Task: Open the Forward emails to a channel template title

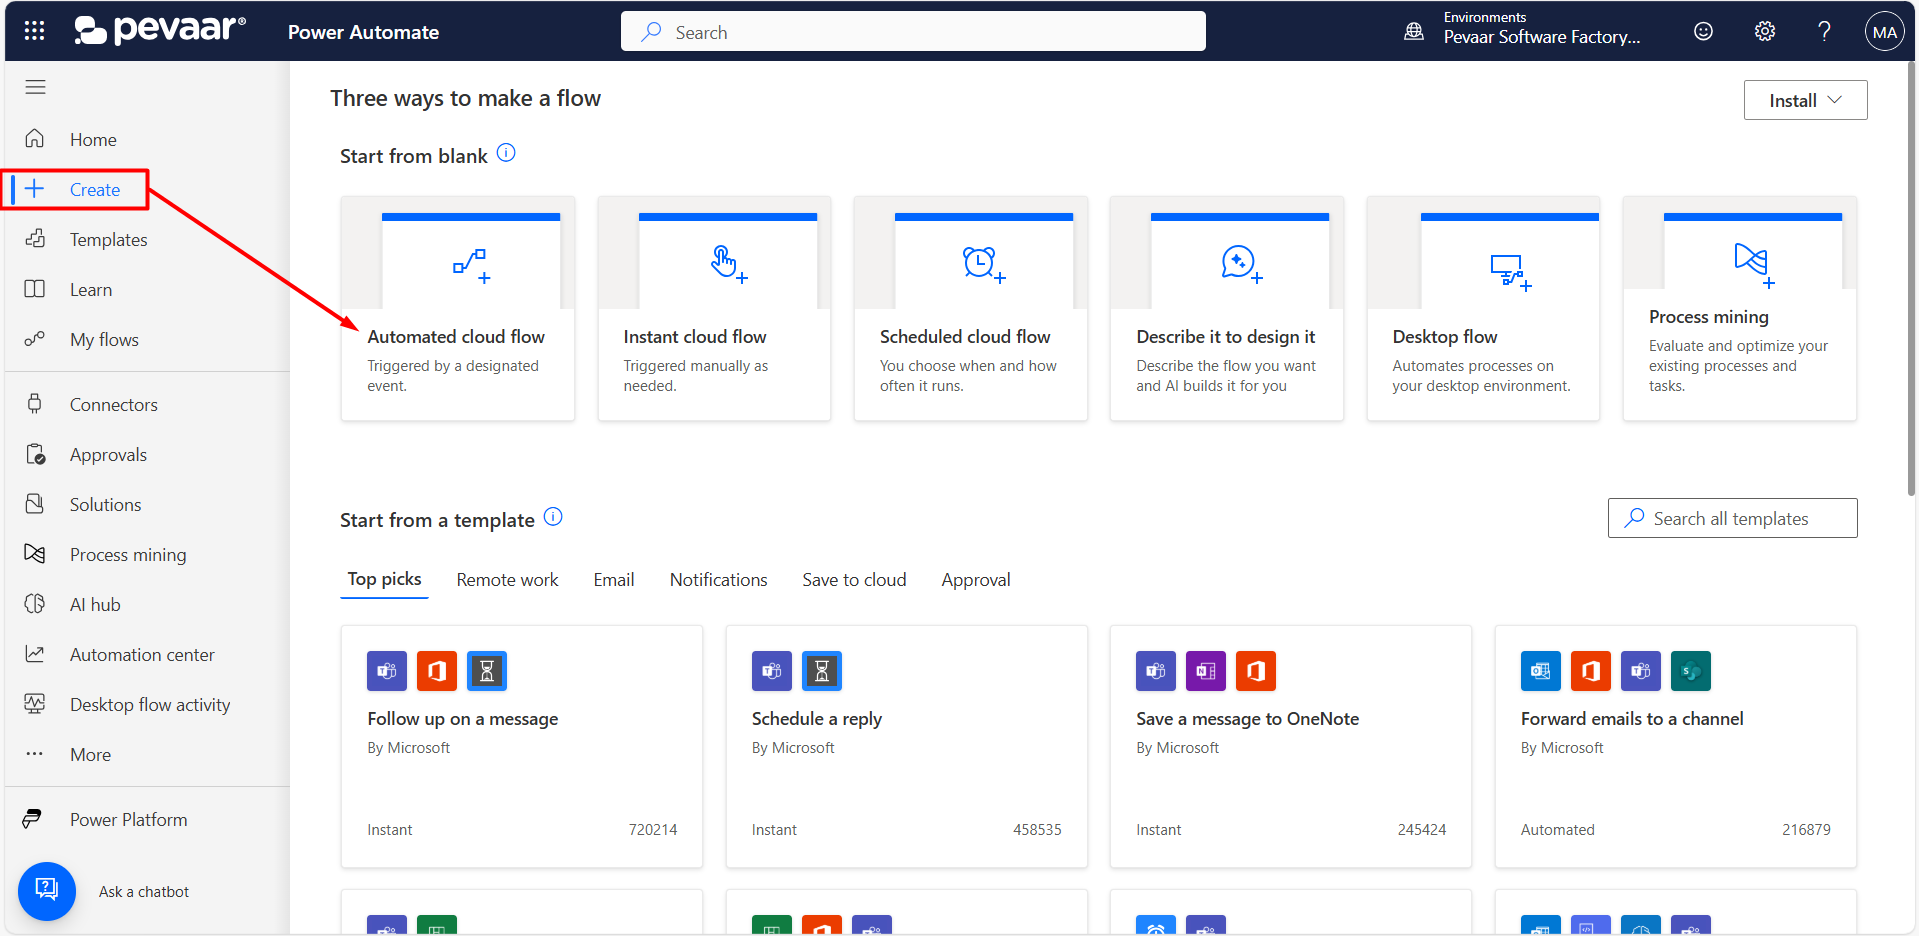Action: click(1632, 719)
